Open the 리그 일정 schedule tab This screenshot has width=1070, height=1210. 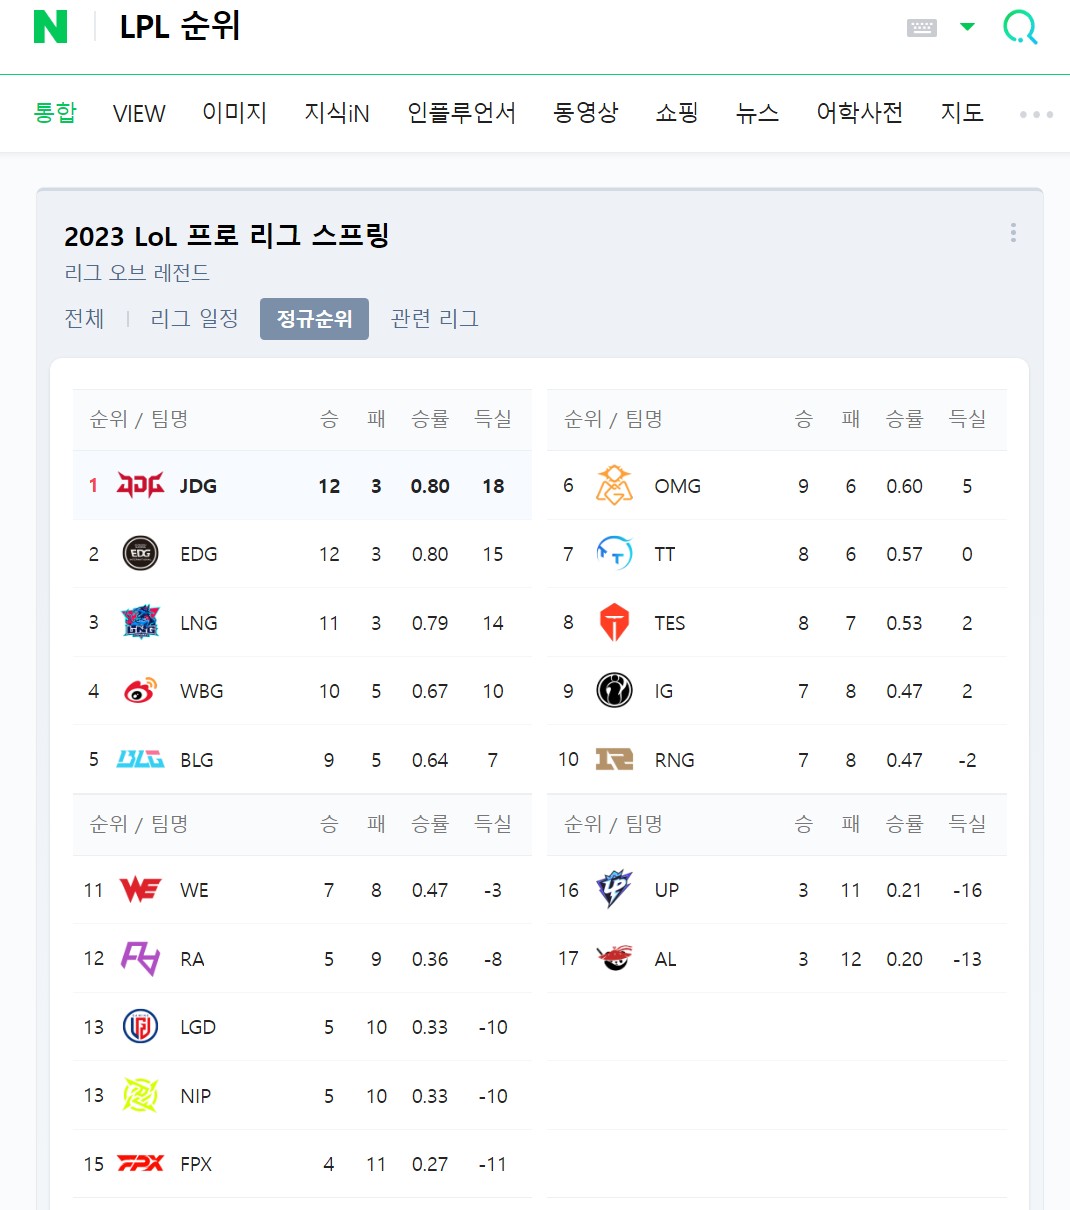pyautogui.click(x=194, y=319)
